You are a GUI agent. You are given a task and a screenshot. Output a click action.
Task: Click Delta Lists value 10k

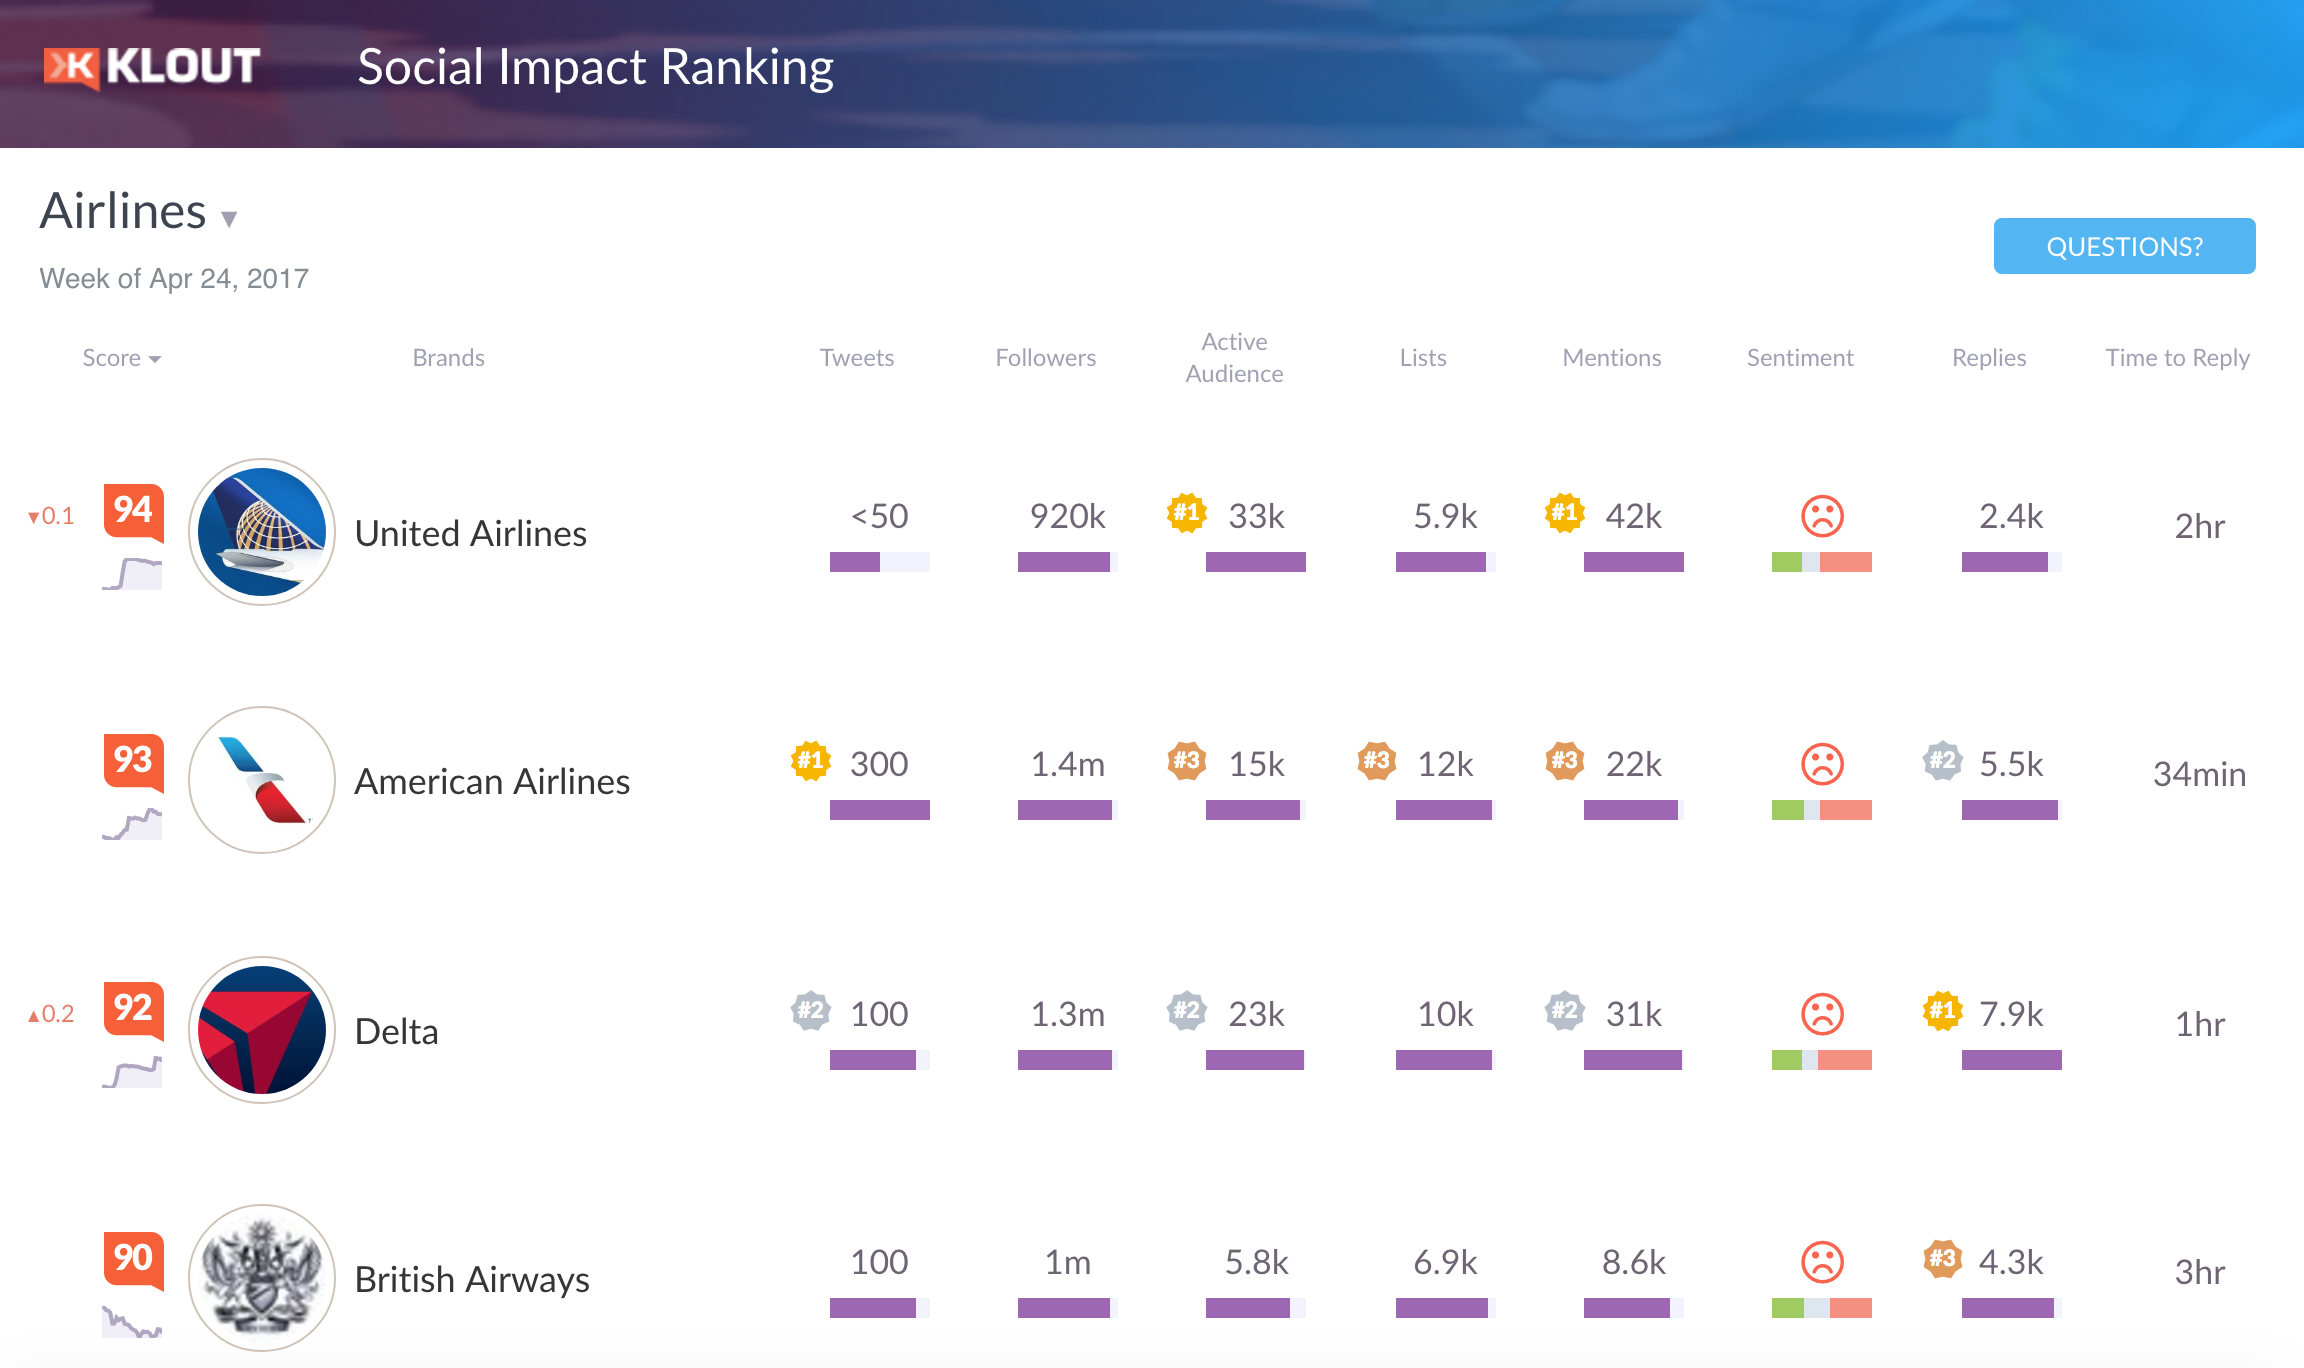(1446, 1014)
